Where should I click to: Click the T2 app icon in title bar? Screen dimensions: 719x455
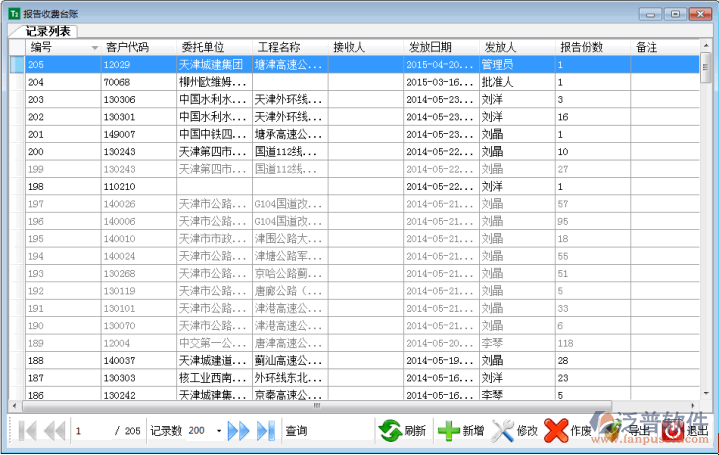14,13
